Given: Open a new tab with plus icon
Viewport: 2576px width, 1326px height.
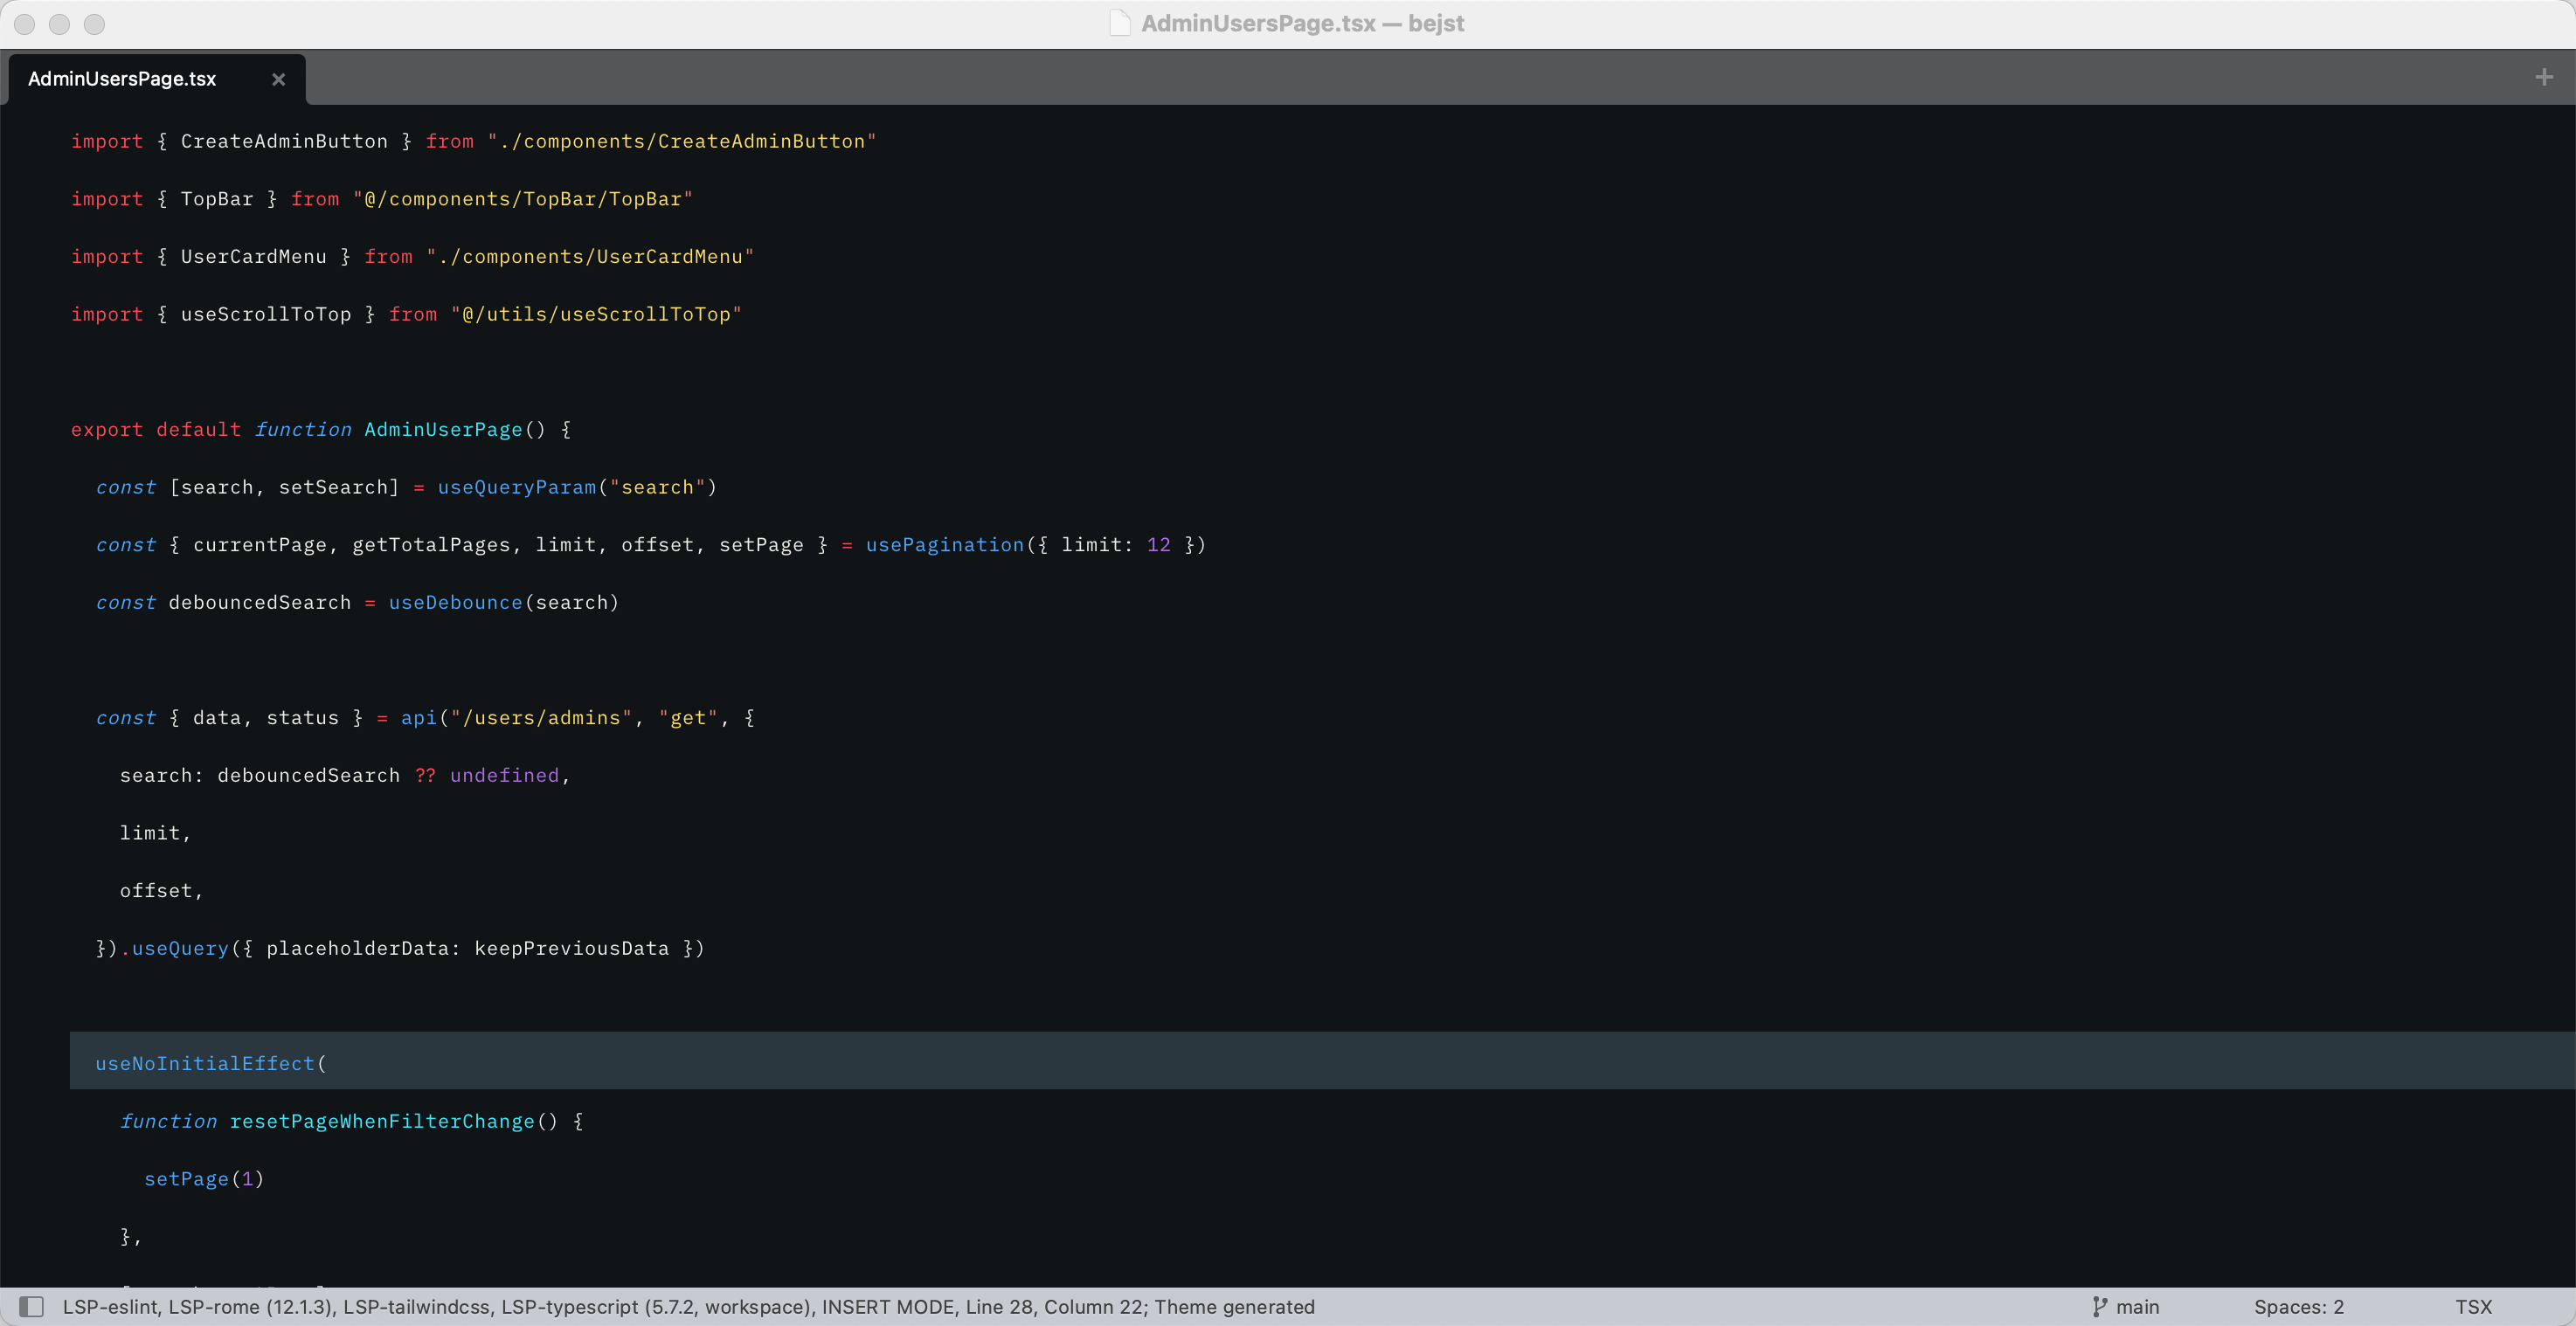Looking at the screenshot, I should click(x=2544, y=77).
